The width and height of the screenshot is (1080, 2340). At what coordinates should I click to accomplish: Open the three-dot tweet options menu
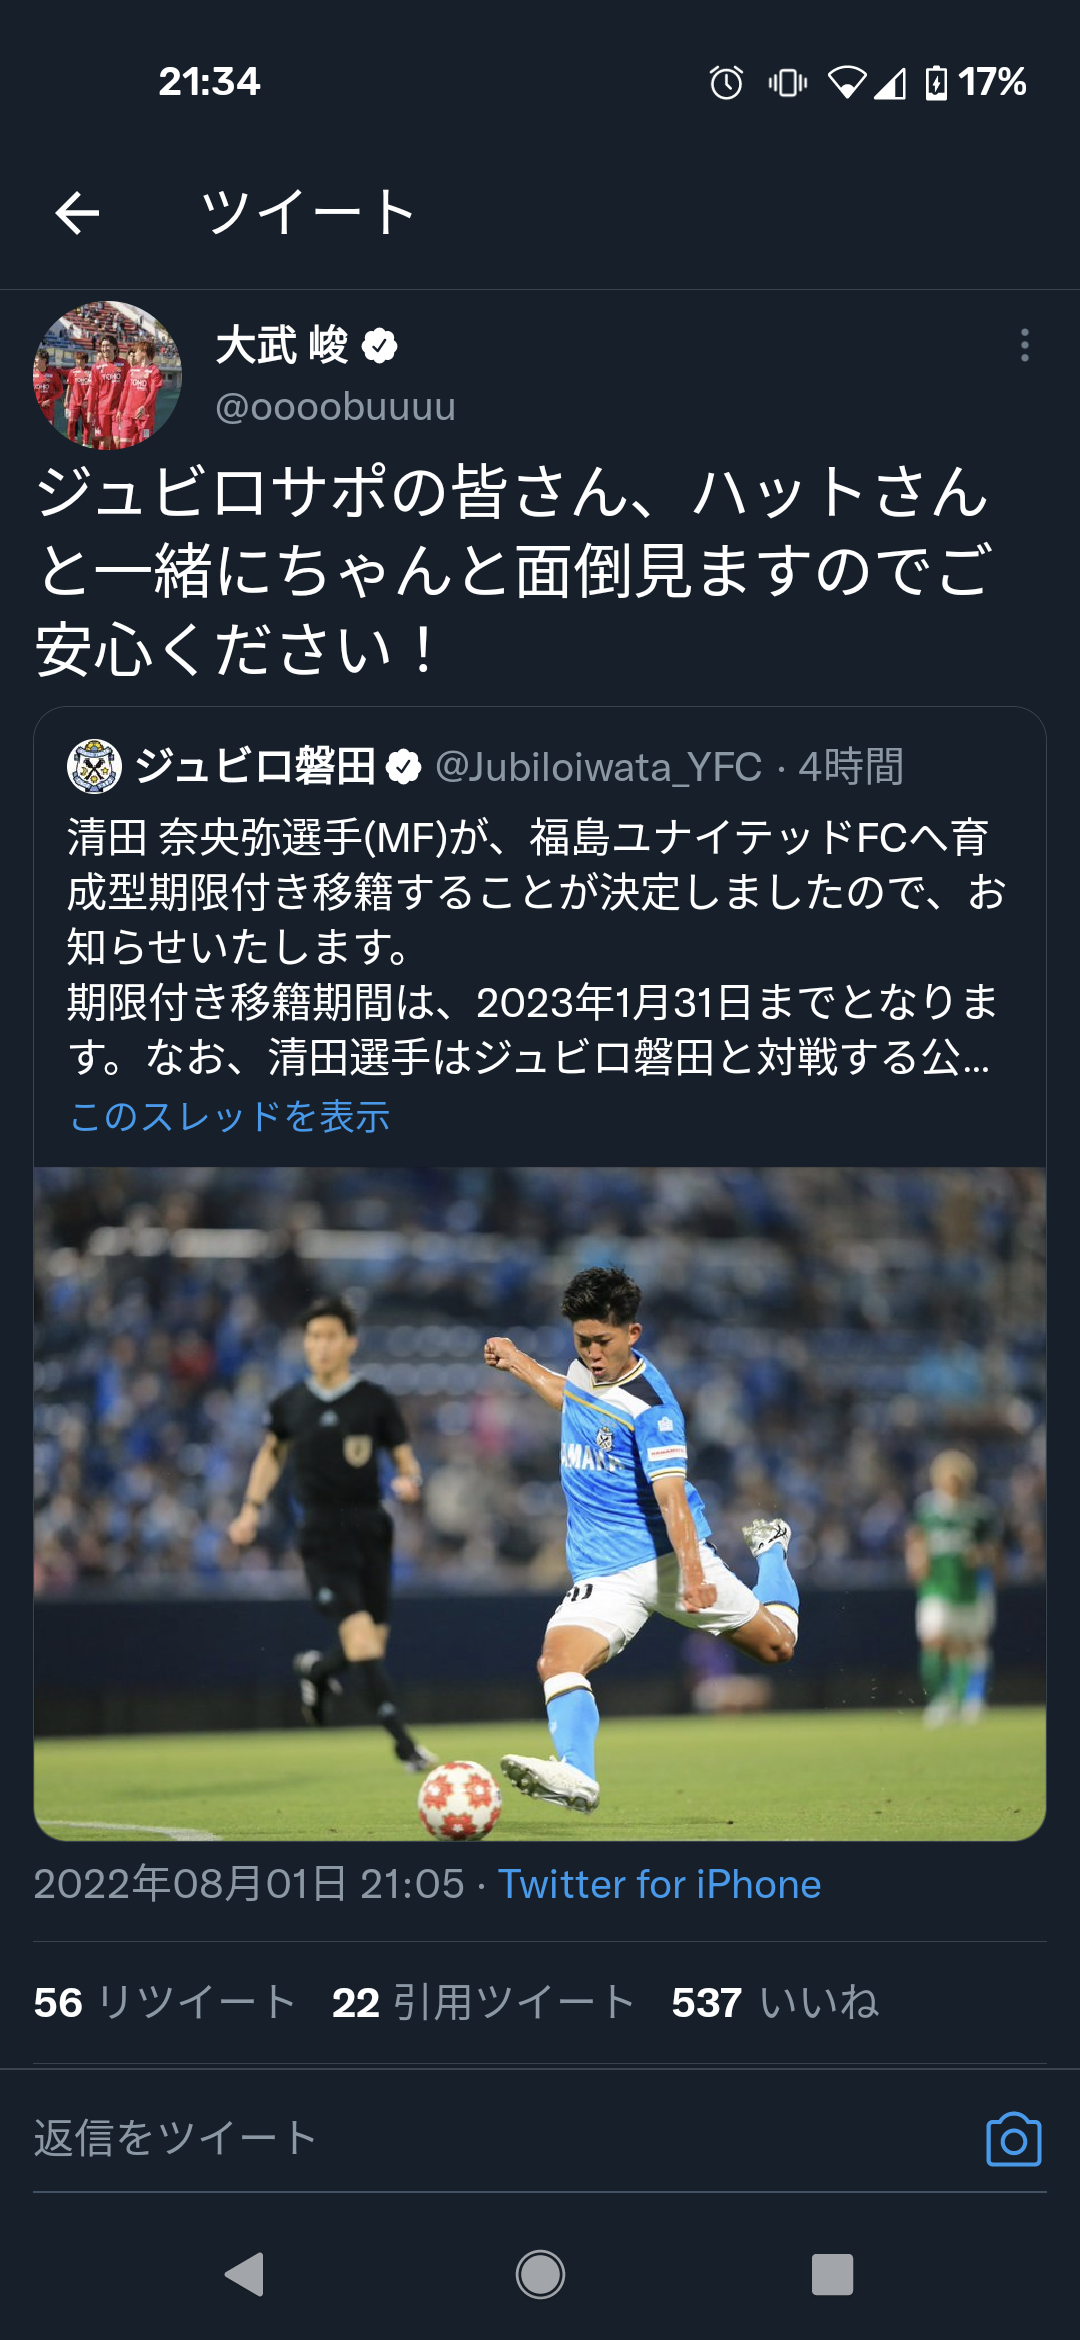click(x=1024, y=345)
